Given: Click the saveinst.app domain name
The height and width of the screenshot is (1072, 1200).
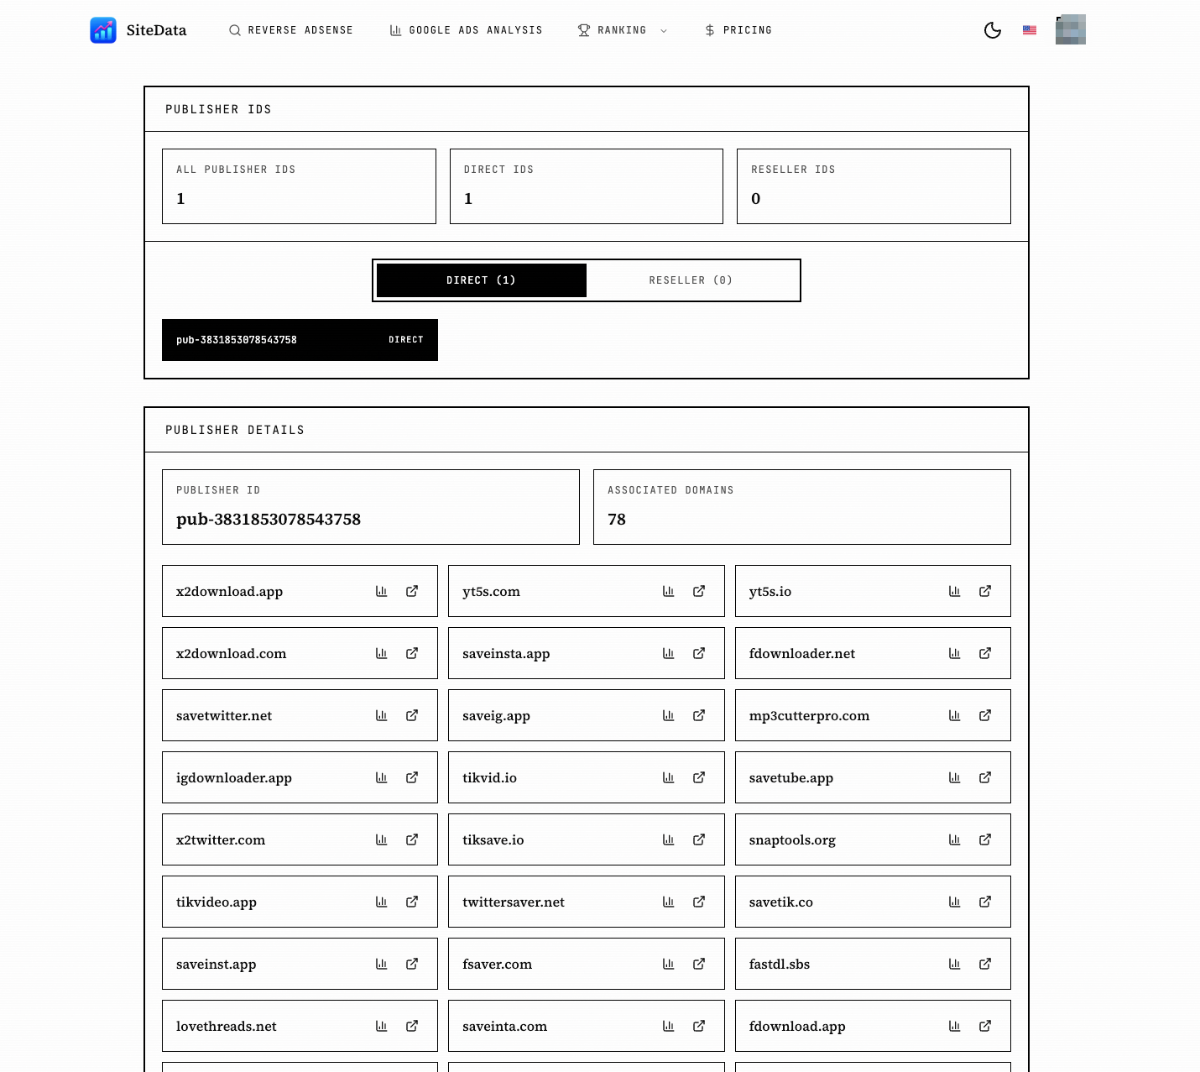Looking at the screenshot, I should (x=216, y=964).
